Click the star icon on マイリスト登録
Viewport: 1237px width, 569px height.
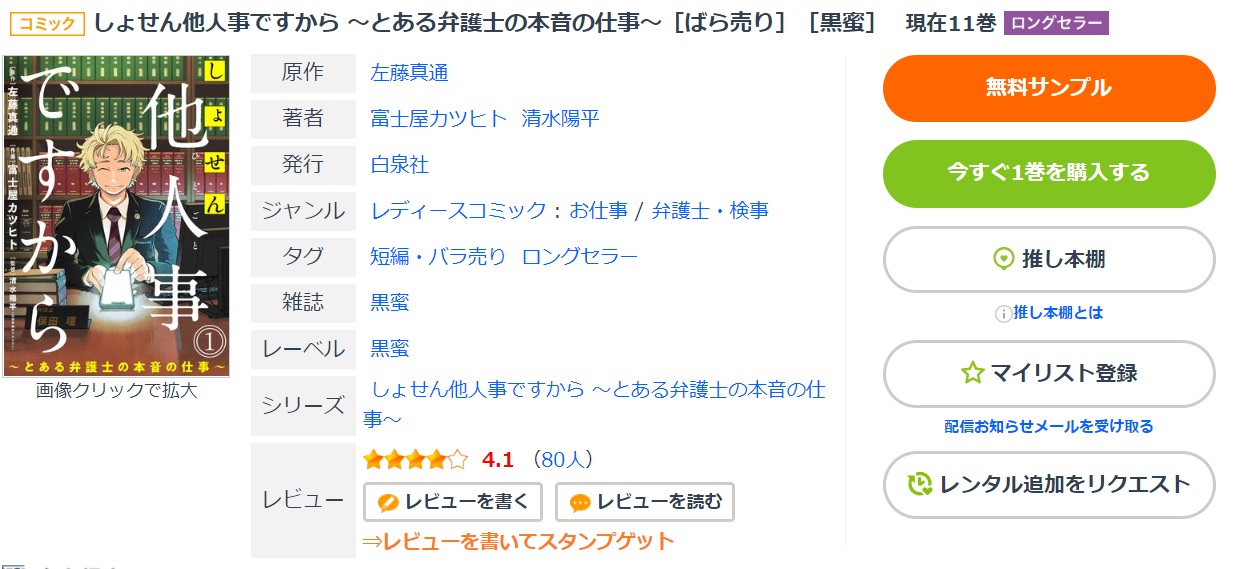[x=972, y=373]
